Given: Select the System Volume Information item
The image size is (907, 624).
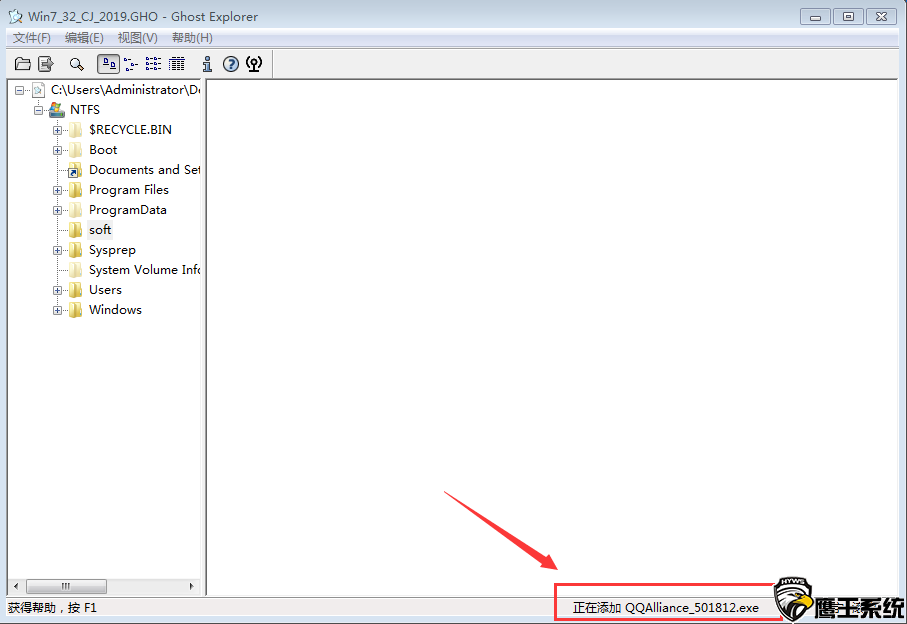Looking at the screenshot, I should click(145, 270).
